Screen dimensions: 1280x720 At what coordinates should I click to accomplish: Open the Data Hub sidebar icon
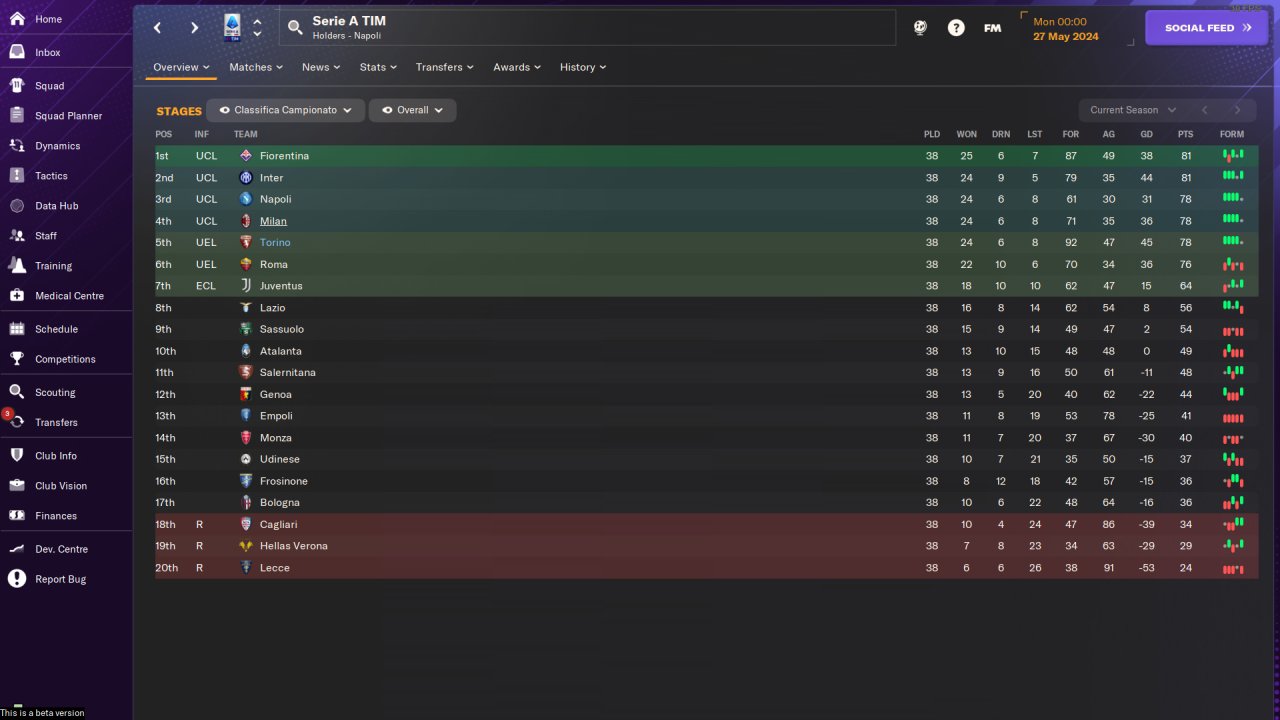tap(17, 206)
